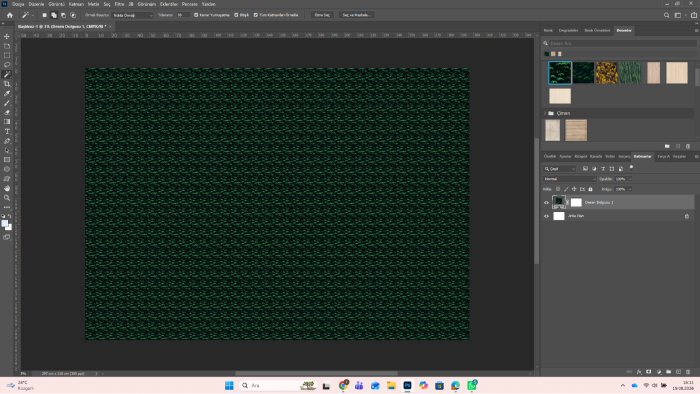Select the yellow floral pattern thumbnail

coord(607,73)
